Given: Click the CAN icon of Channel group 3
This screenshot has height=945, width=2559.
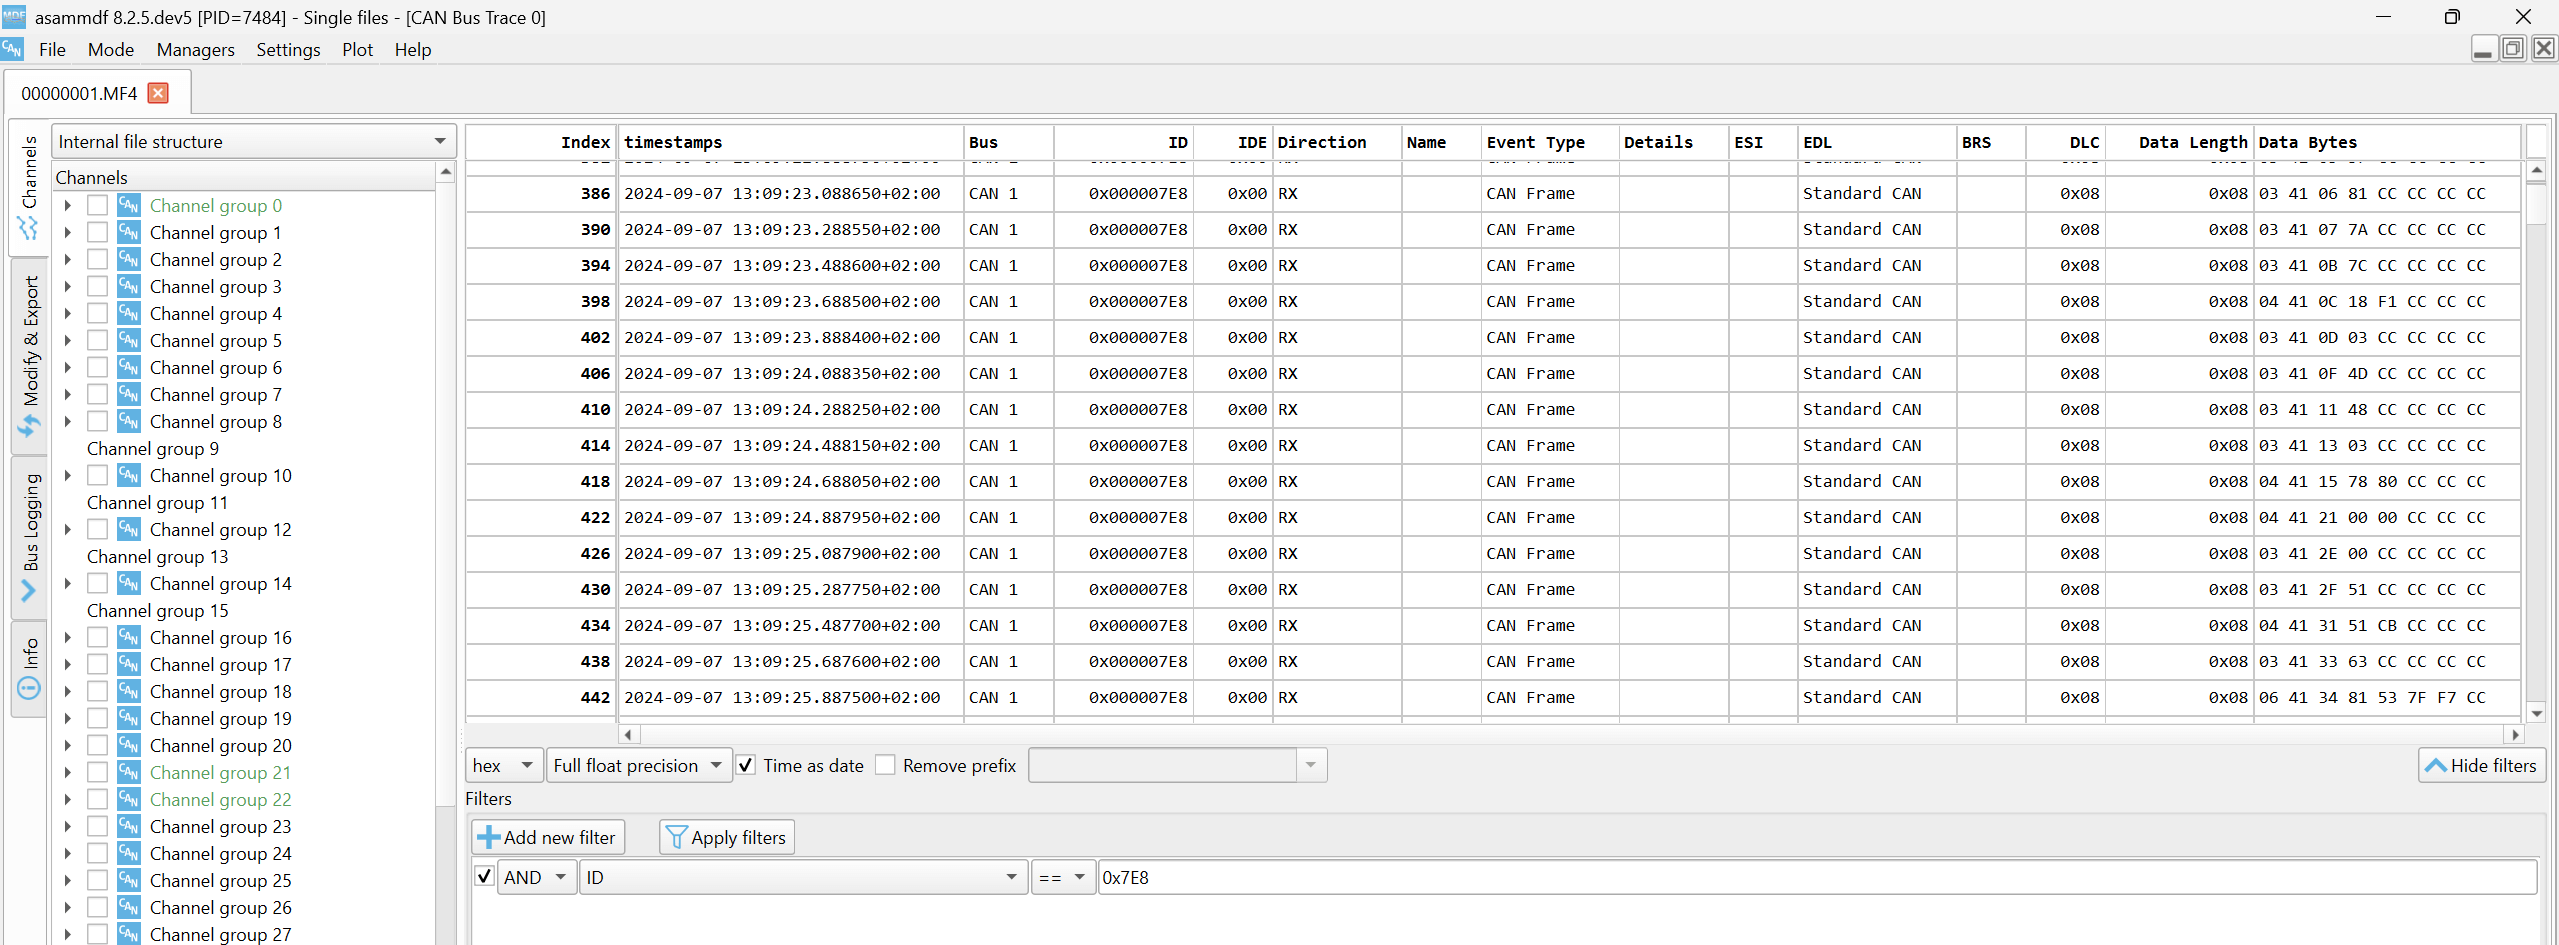Looking at the screenshot, I should tap(129, 286).
